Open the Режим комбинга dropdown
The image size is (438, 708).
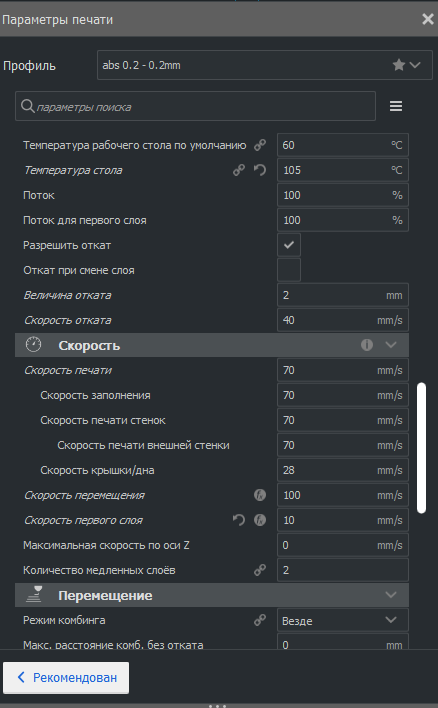click(343, 620)
